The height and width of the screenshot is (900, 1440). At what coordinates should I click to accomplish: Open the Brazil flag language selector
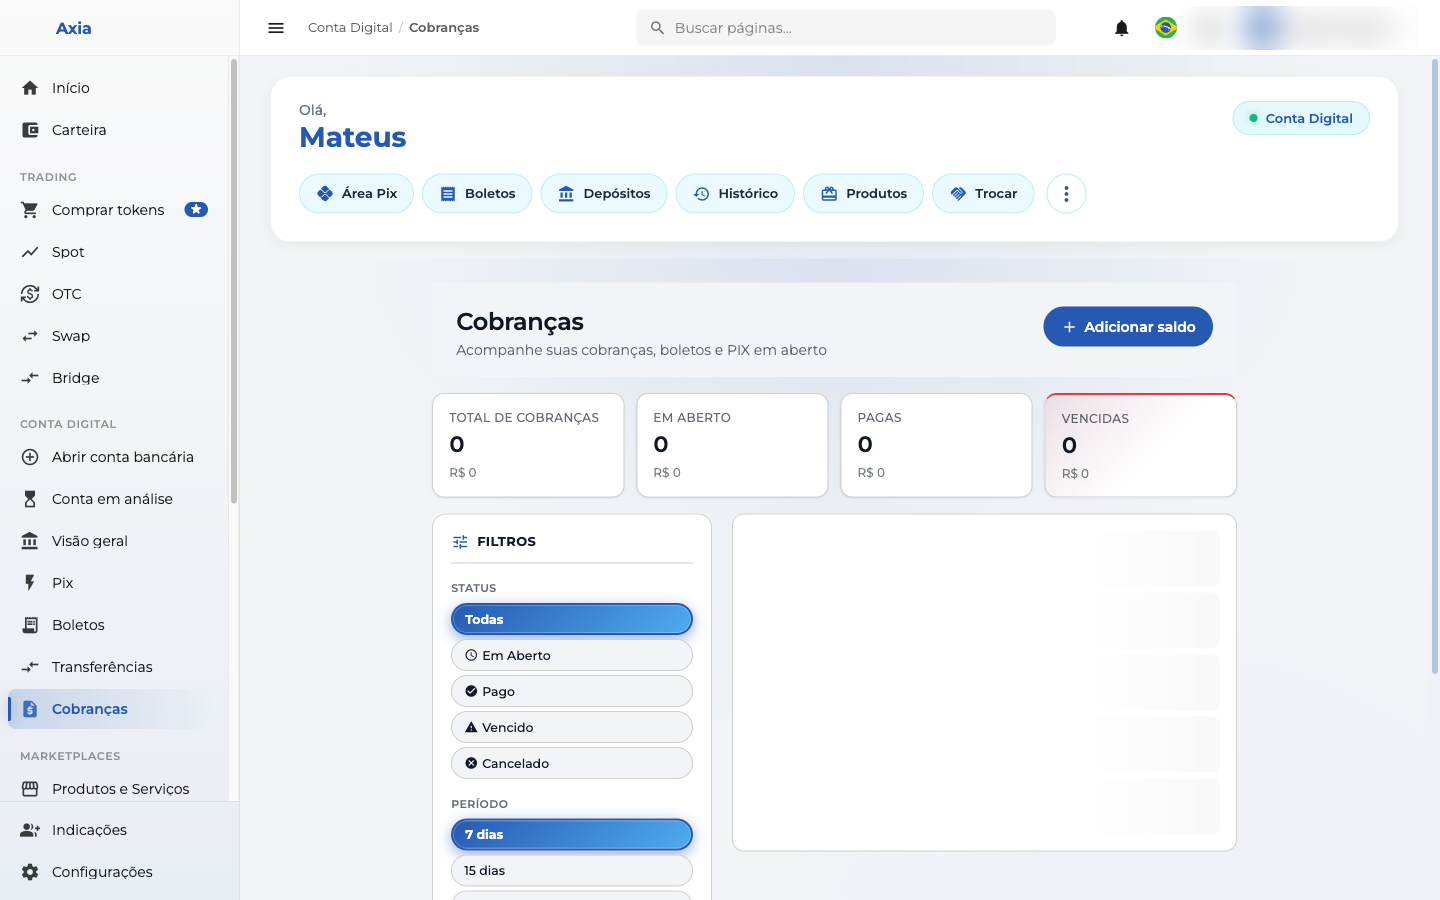pyautogui.click(x=1166, y=28)
